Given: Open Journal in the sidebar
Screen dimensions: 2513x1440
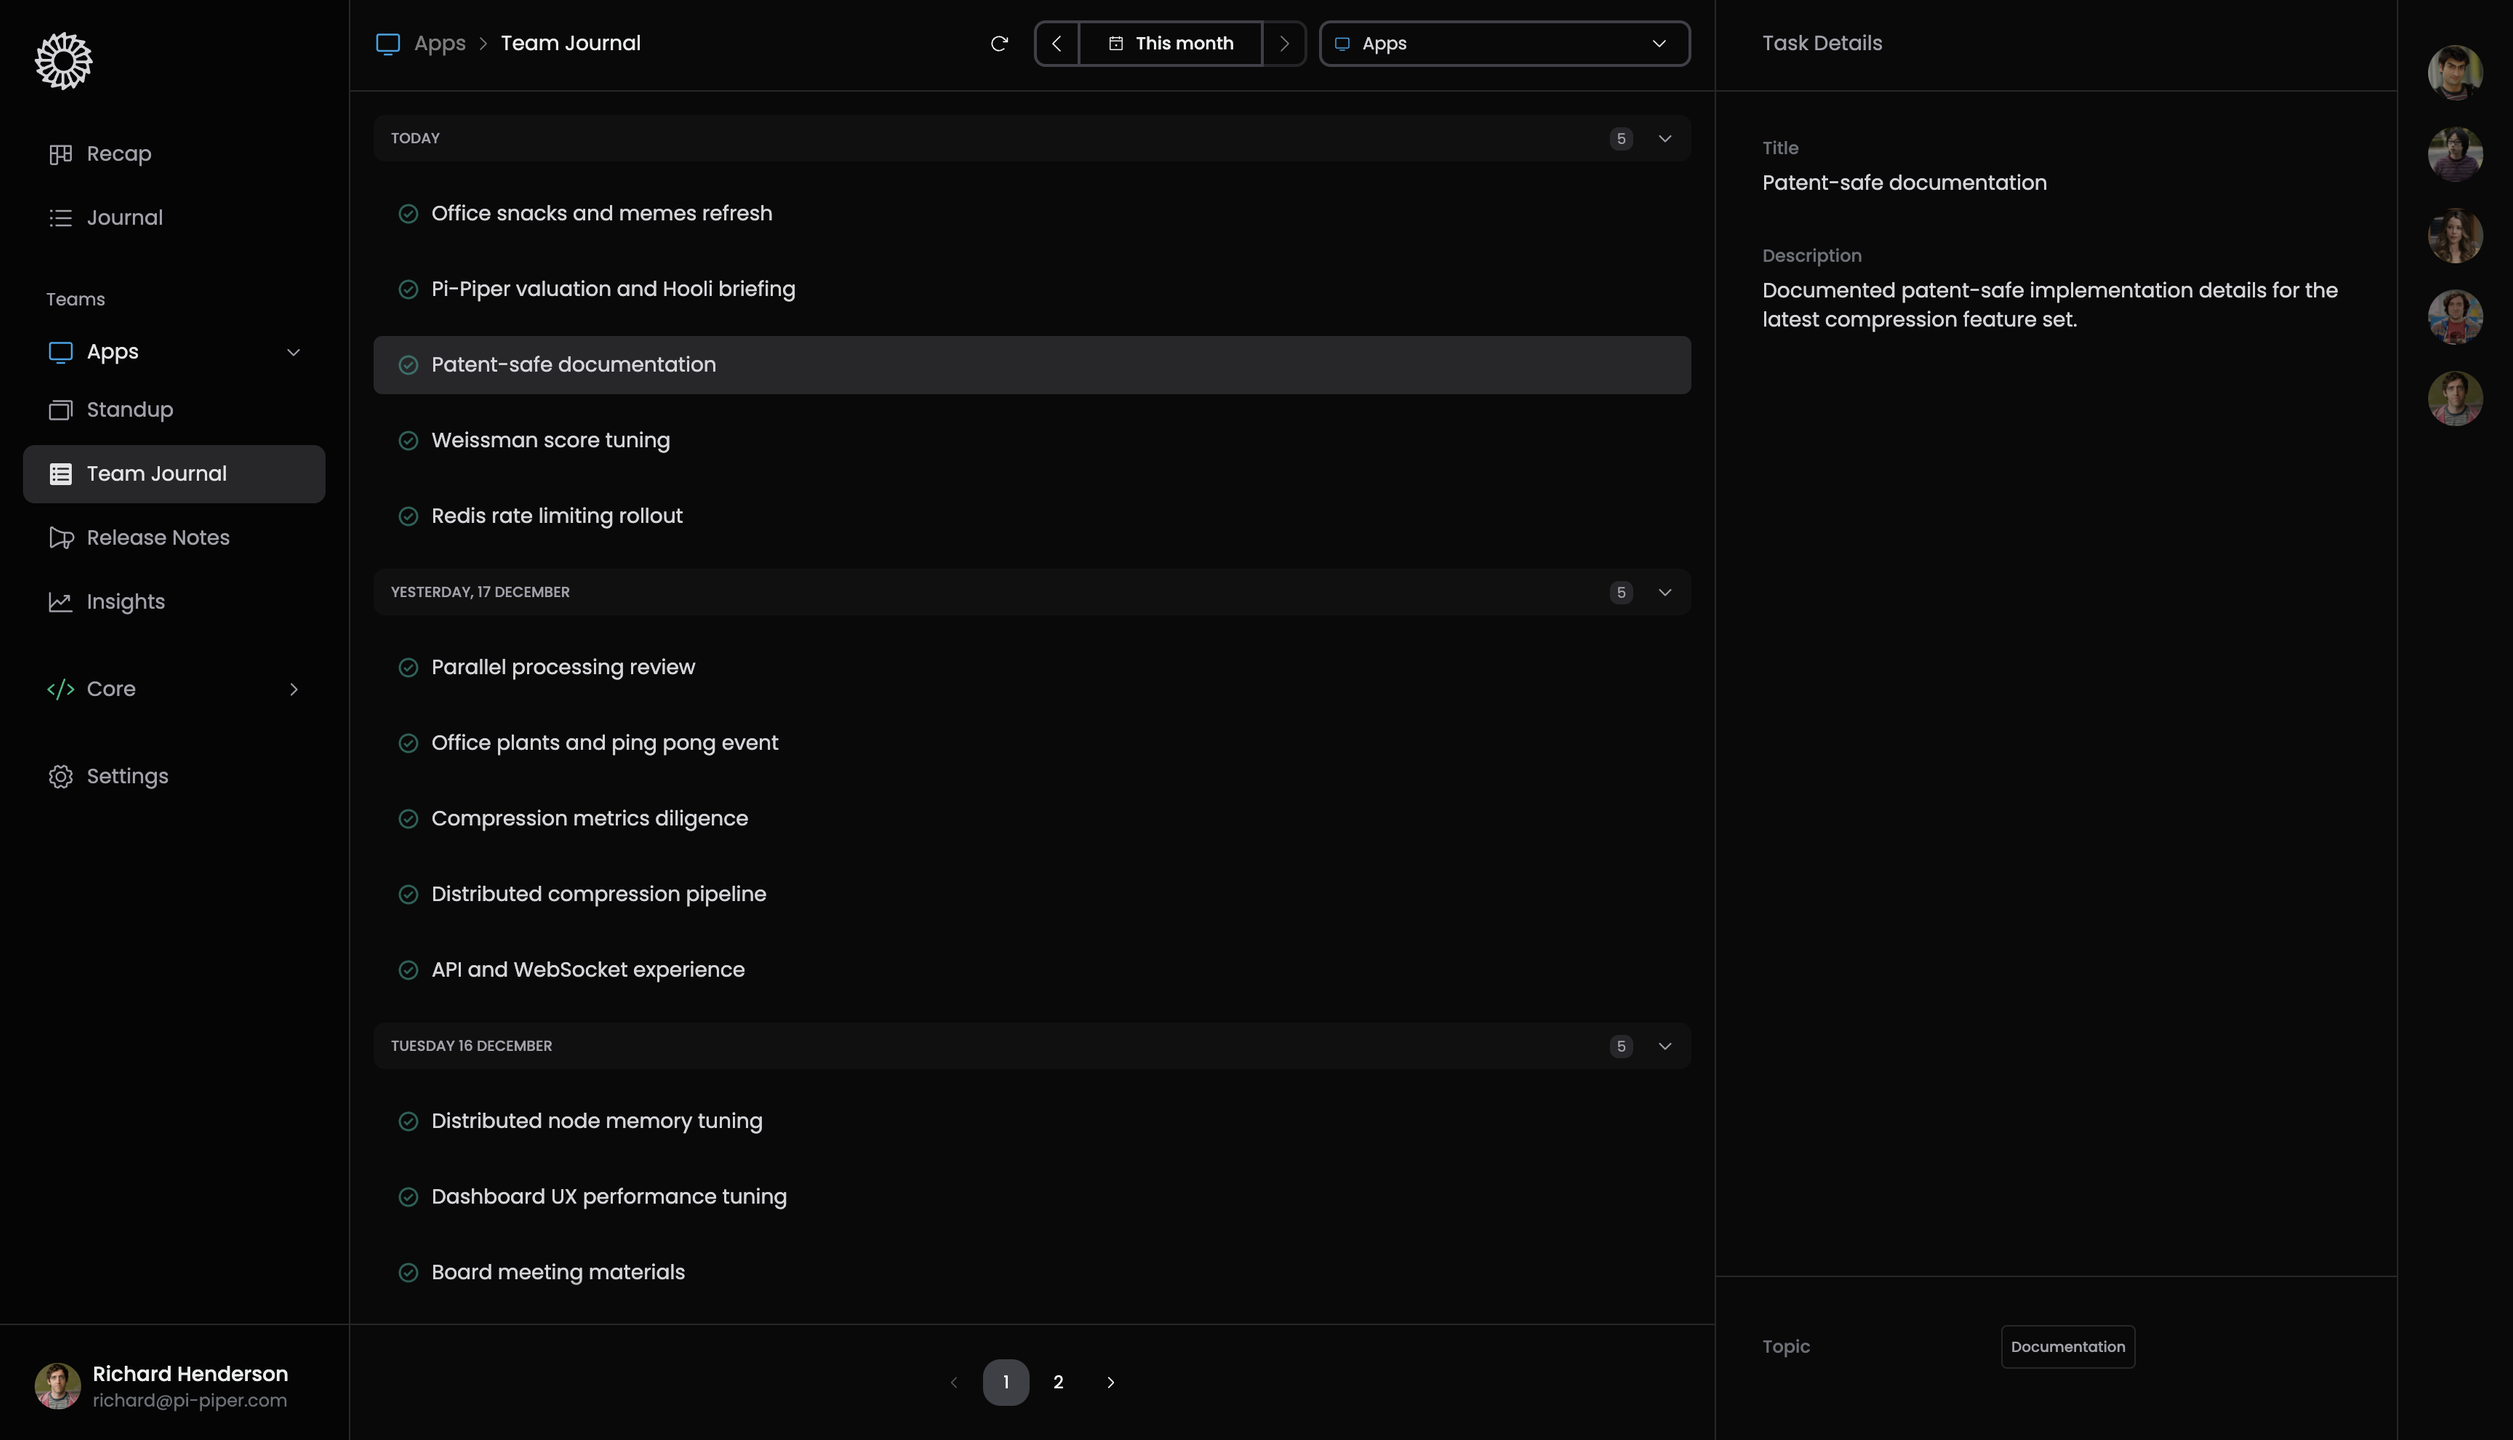Looking at the screenshot, I should coord(124,218).
